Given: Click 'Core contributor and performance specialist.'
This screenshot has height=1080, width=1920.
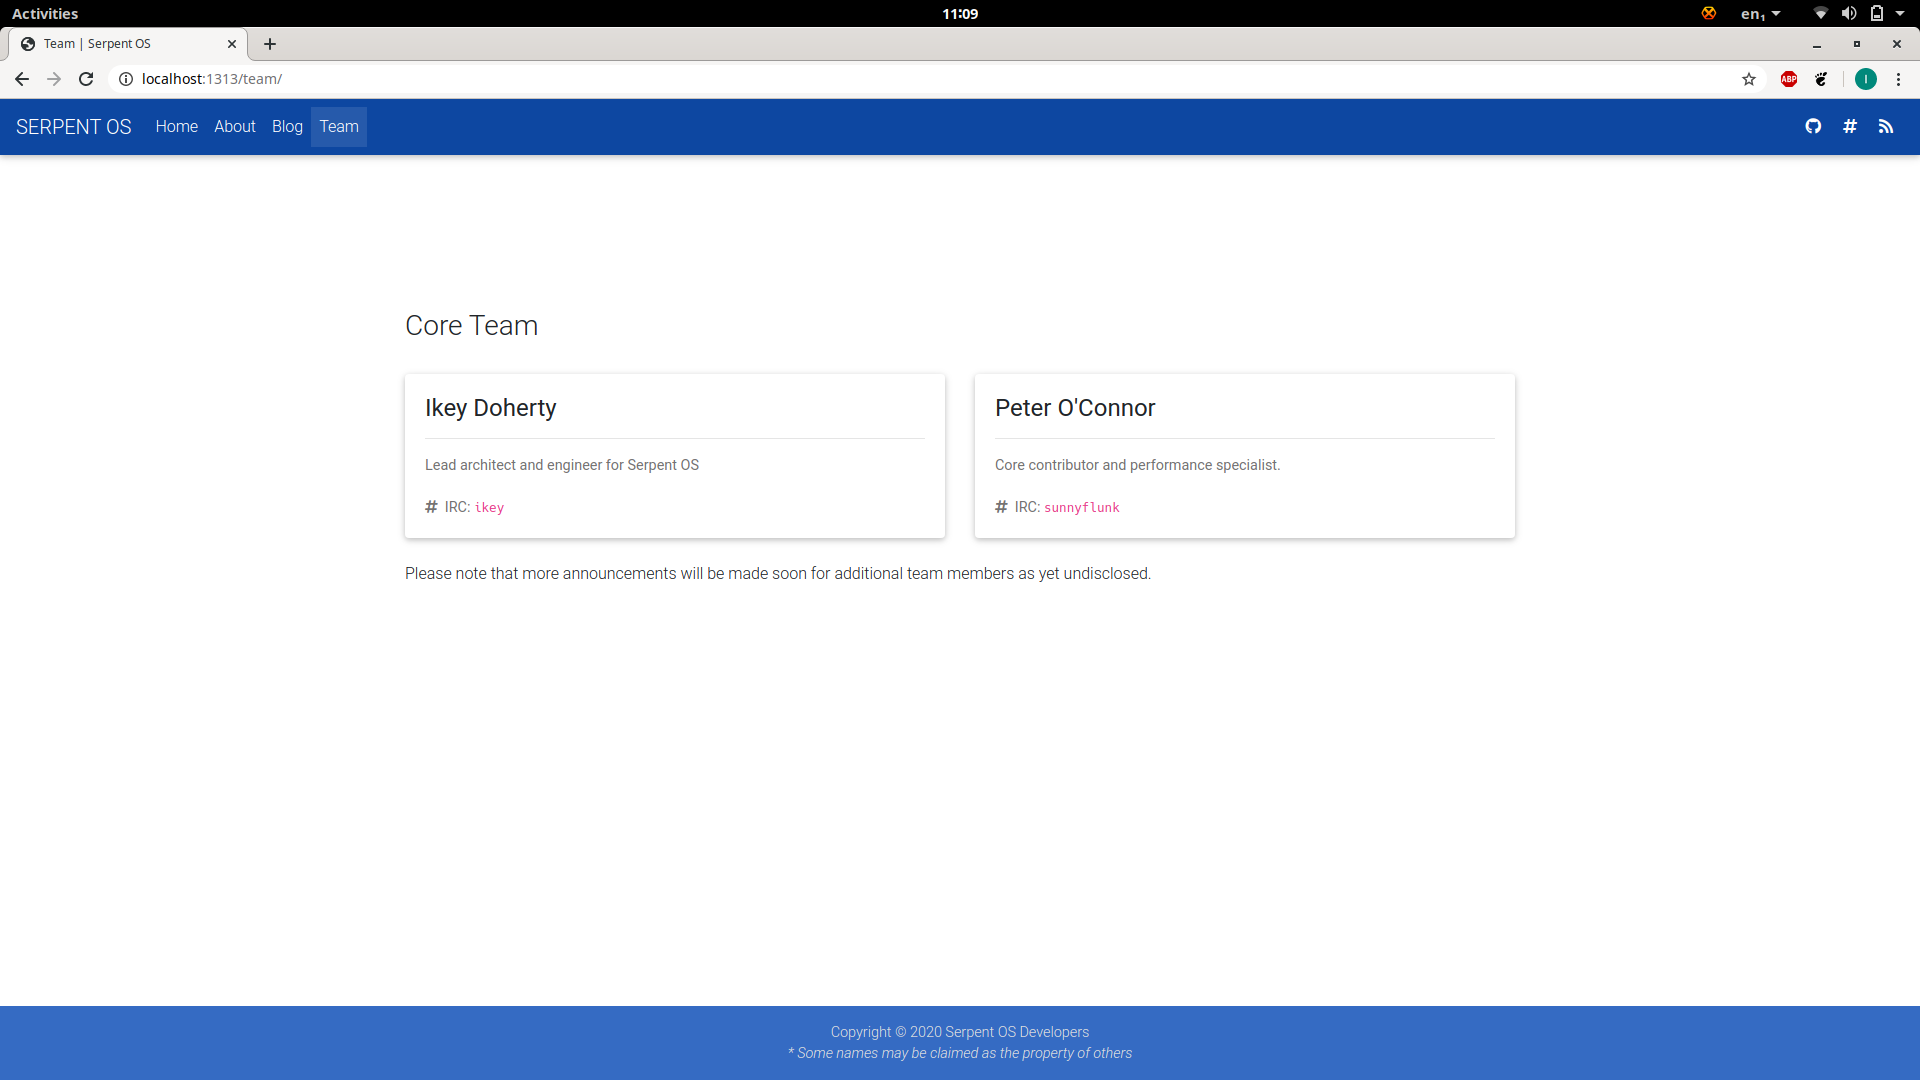Looking at the screenshot, I should 1137,465.
